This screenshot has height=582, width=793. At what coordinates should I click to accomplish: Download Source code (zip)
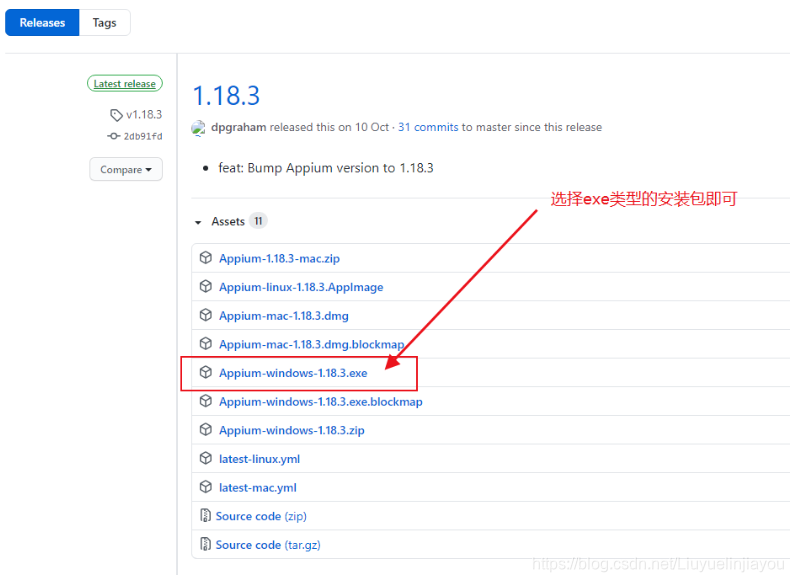point(261,516)
